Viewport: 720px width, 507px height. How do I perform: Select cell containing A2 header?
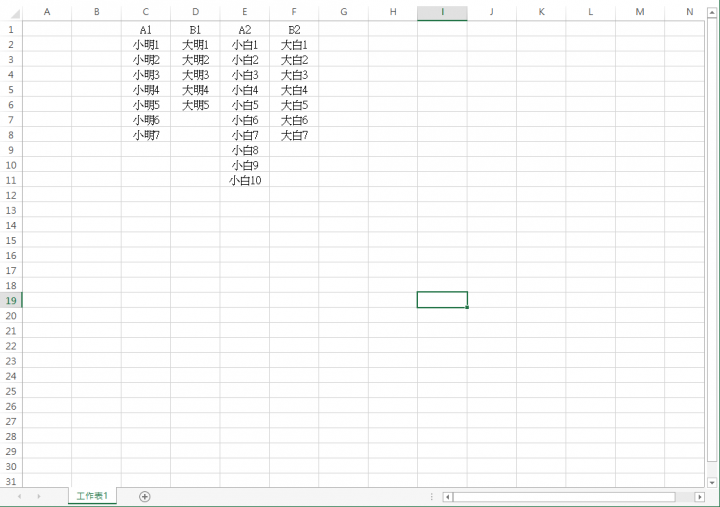pos(245,30)
